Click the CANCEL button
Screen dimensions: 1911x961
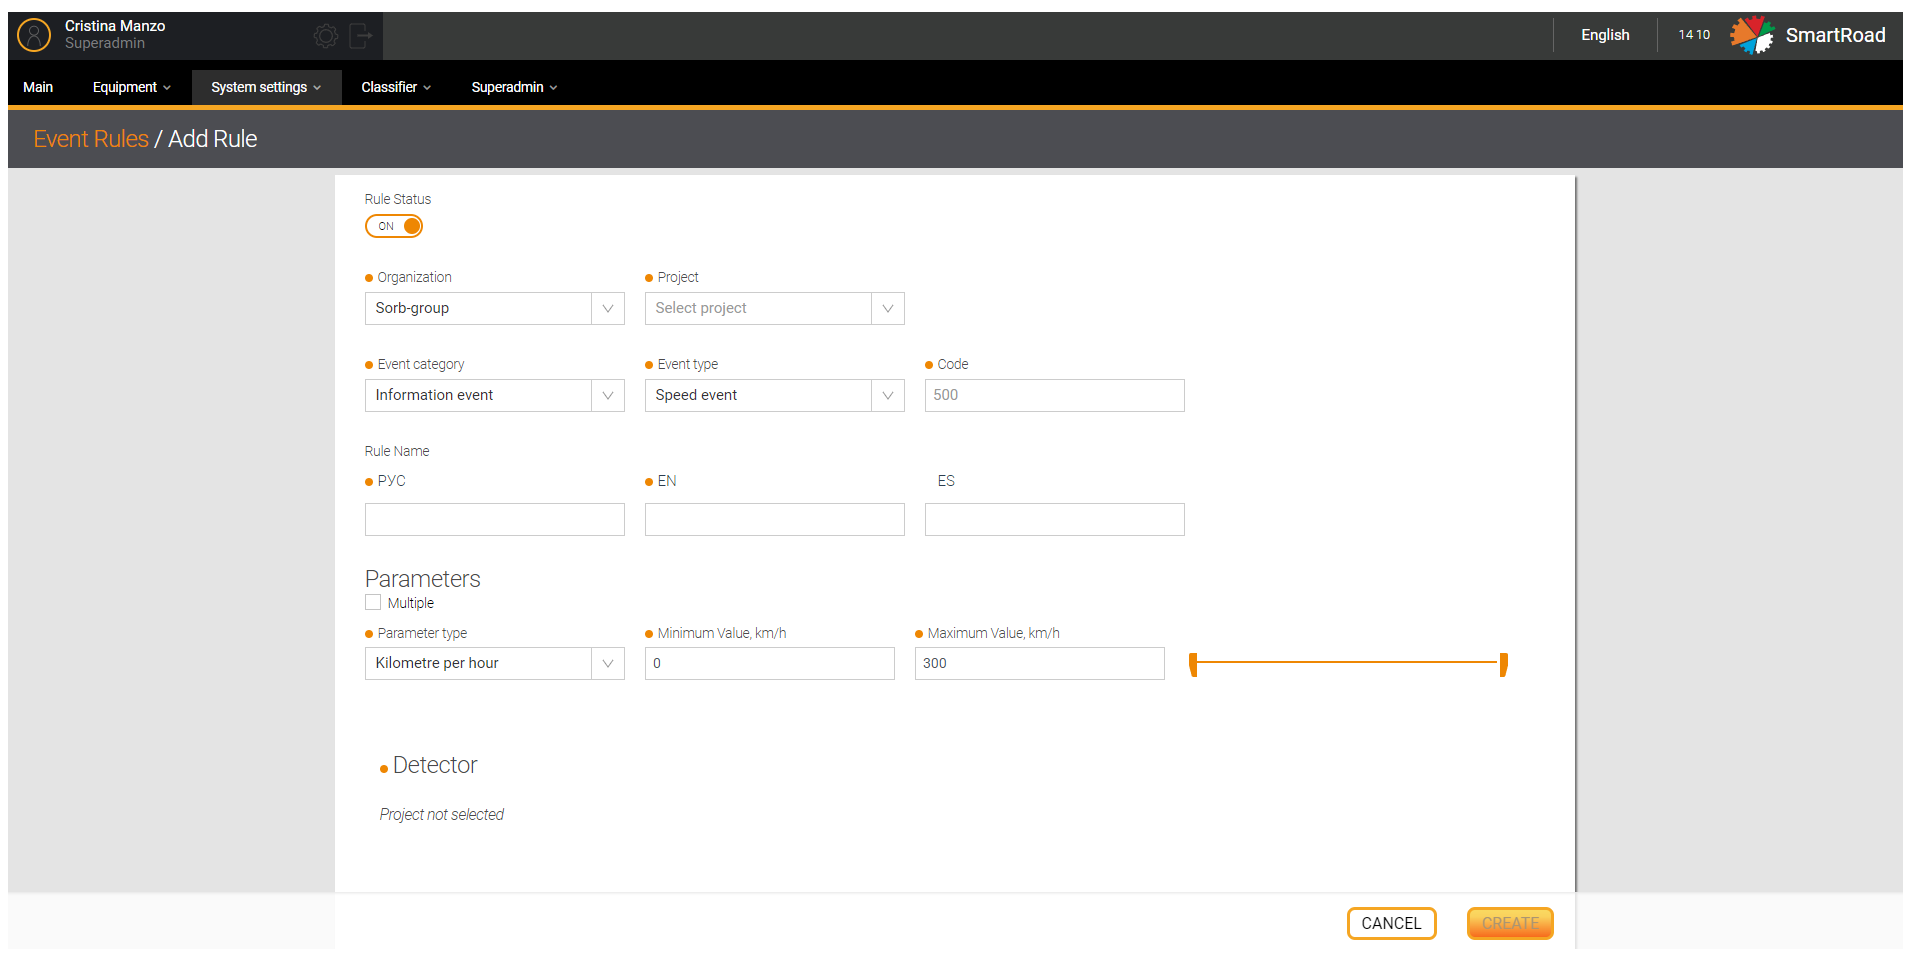point(1391,923)
